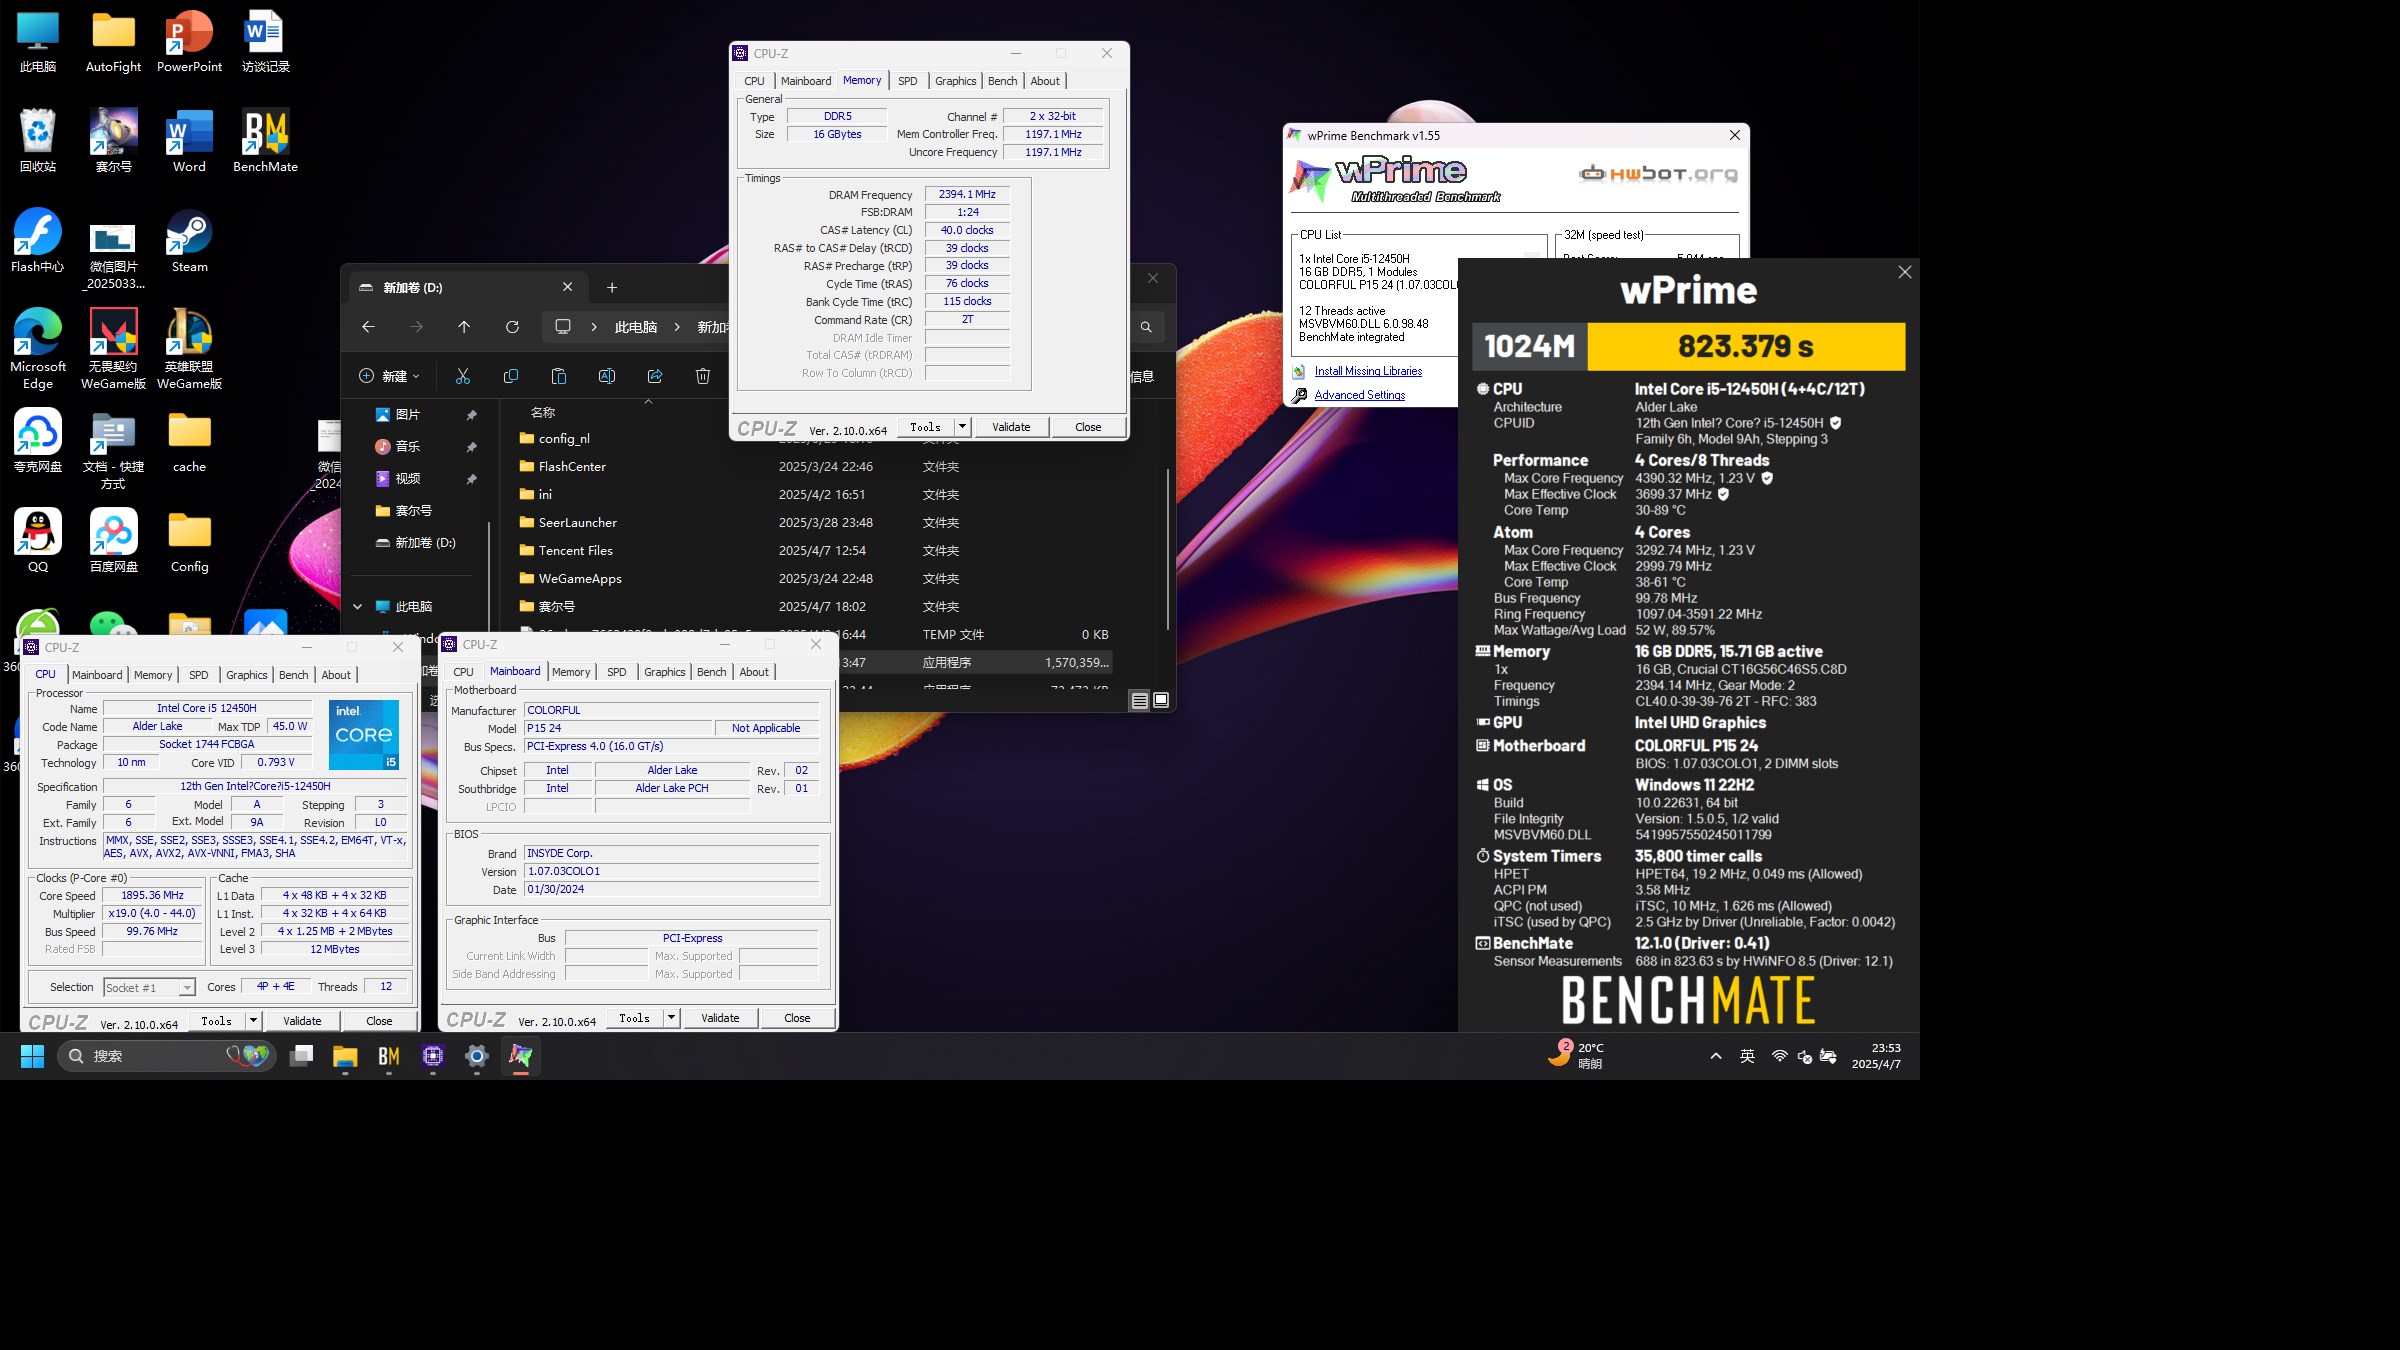Click Tools button in CPU-Z Mainboard window
Screen dimensions: 2400x1350
coord(634,1018)
